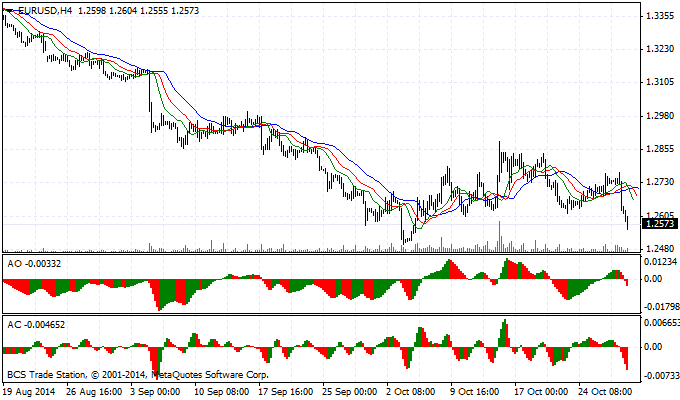This screenshot has width=680, height=400.
Task: Click the EURUSD,H4 chart title label
Action: [45, 10]
